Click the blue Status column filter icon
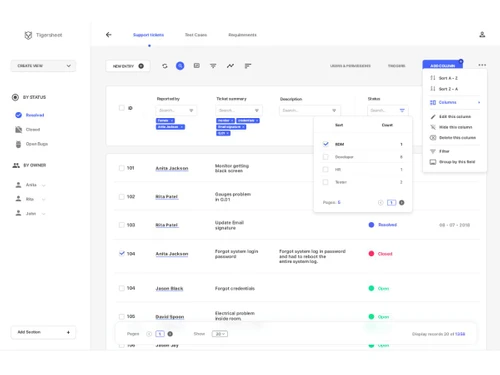The height and width of the screenshot is (375, 500). pos(402,110)
